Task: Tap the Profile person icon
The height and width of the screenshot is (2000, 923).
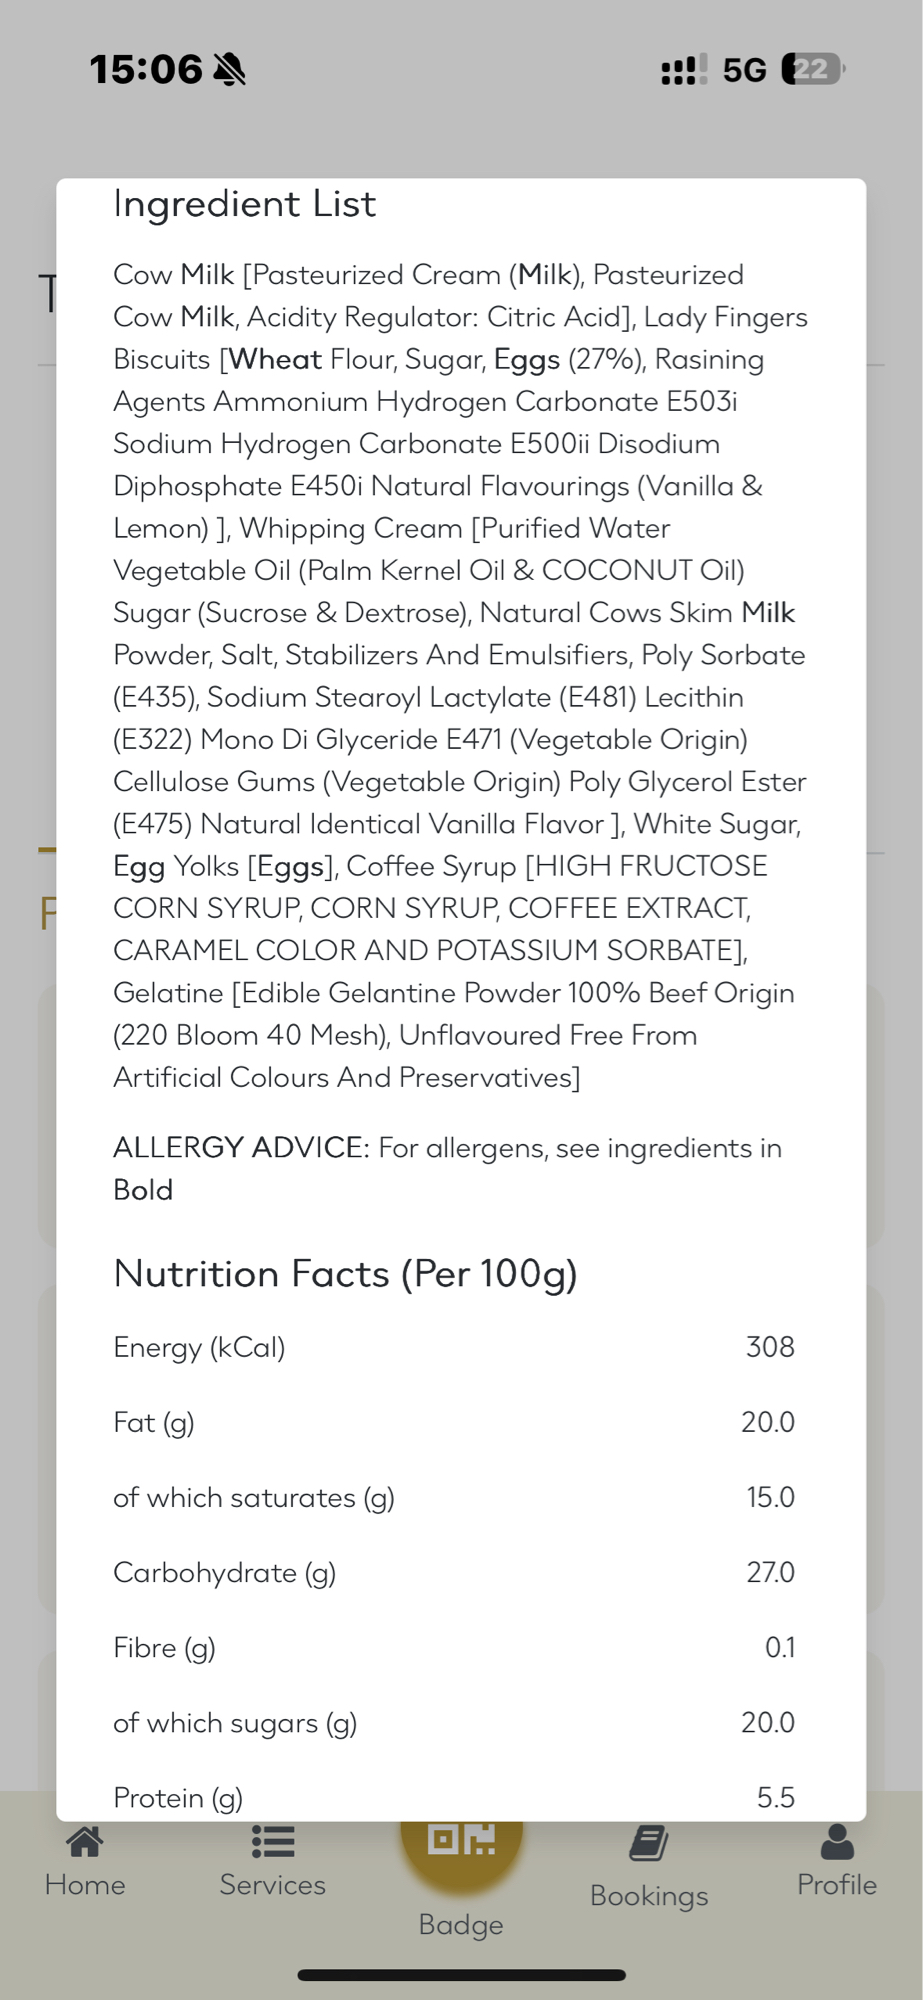Action: tap(837, 1842)
